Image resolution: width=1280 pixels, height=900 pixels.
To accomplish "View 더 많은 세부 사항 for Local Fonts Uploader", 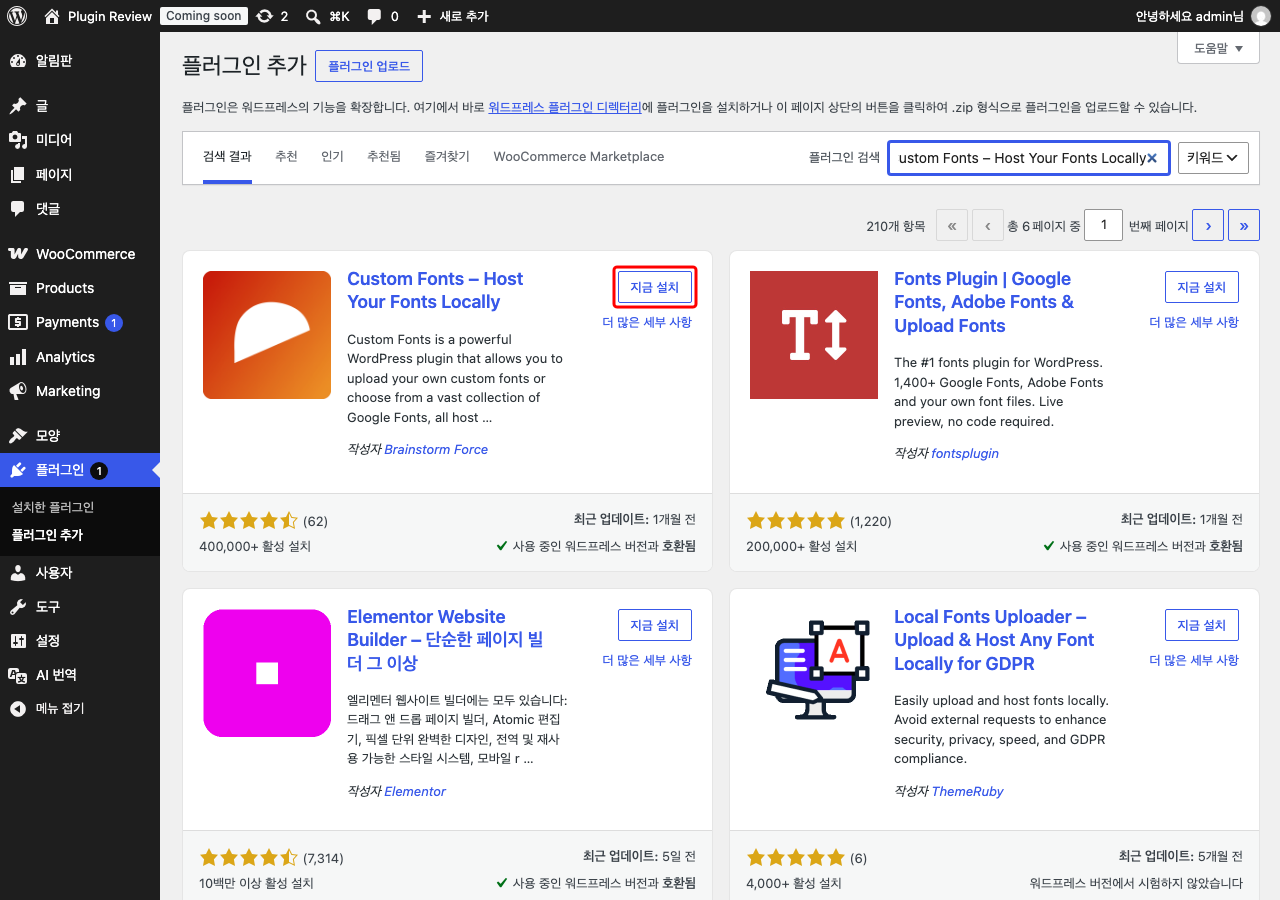I will [x=1194, y=660].
